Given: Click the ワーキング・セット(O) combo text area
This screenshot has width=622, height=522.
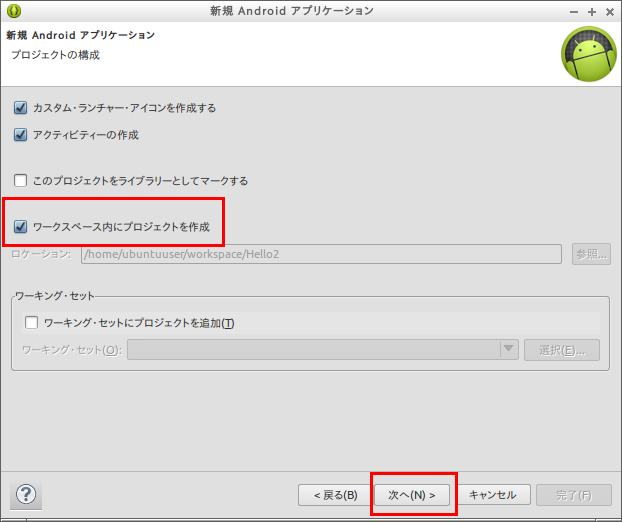Looking at the screenshot, I should [x=313, y=349].
